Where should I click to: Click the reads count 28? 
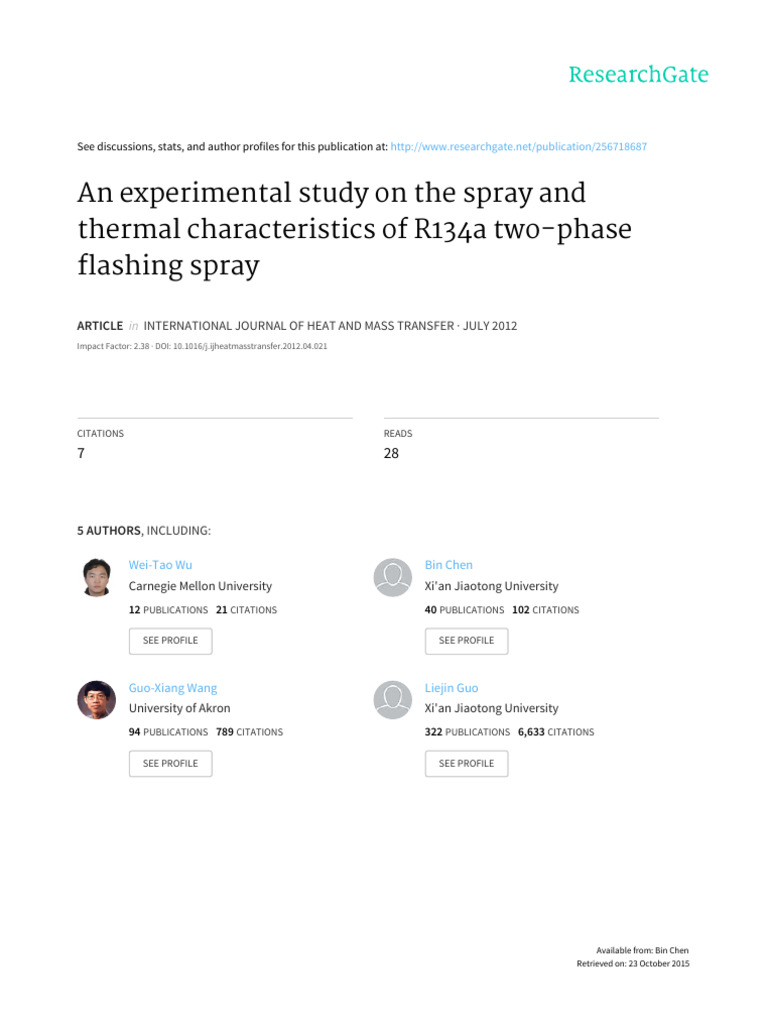[x=392, y=453]
